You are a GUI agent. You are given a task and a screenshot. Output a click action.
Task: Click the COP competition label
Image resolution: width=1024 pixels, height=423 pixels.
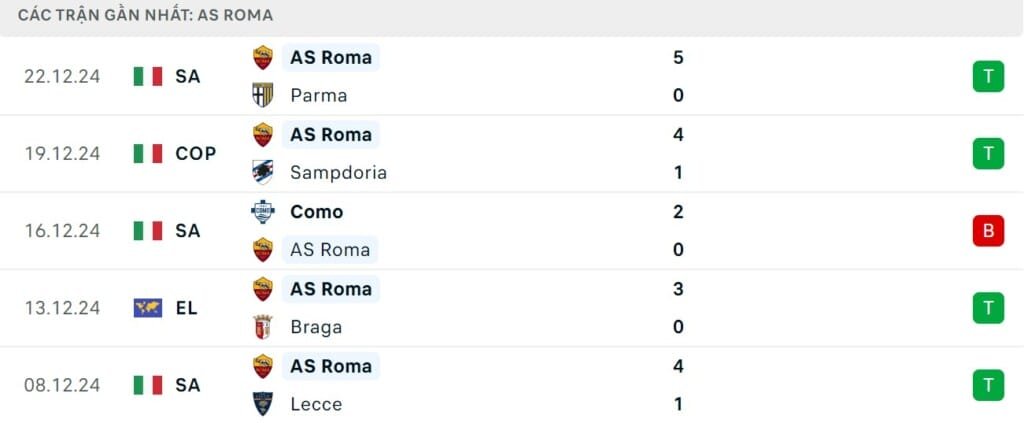click(x=195, y=153)
